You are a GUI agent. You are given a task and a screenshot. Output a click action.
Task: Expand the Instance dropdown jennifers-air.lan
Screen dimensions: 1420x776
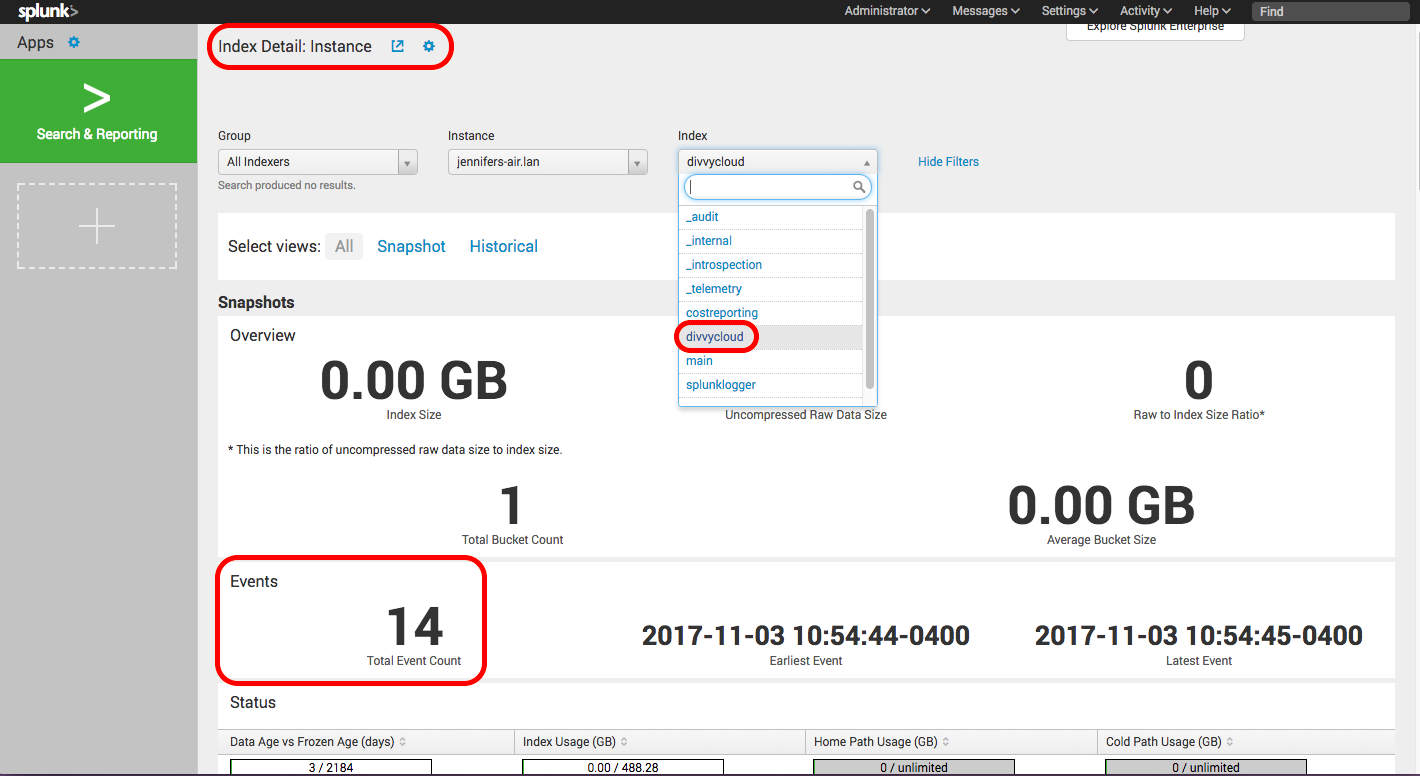pyautogui.click(x=548, y=162)
